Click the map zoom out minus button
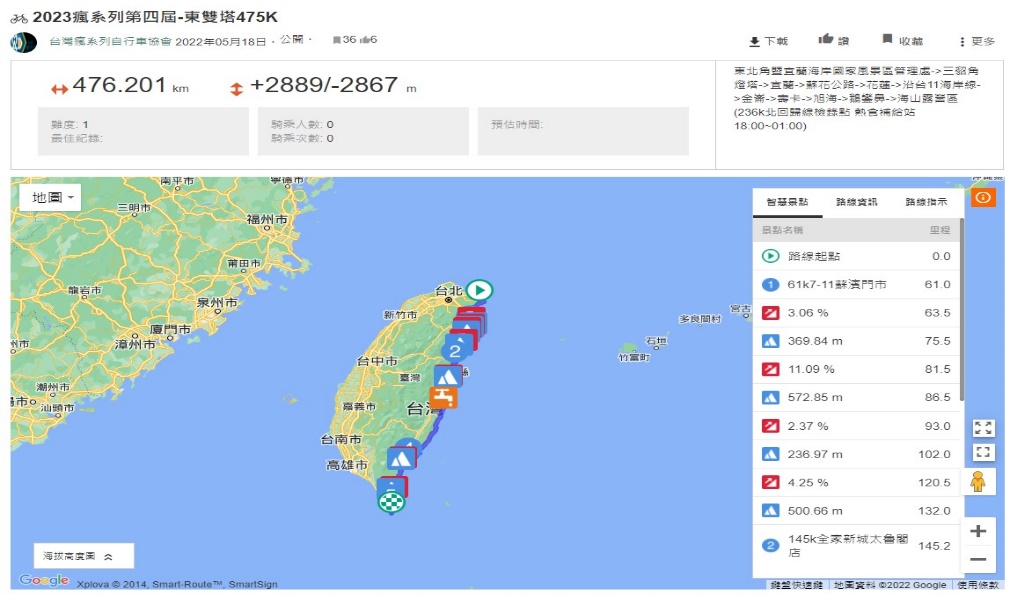The height and width of the screenshot is (595, 1010). click(978, 560)
